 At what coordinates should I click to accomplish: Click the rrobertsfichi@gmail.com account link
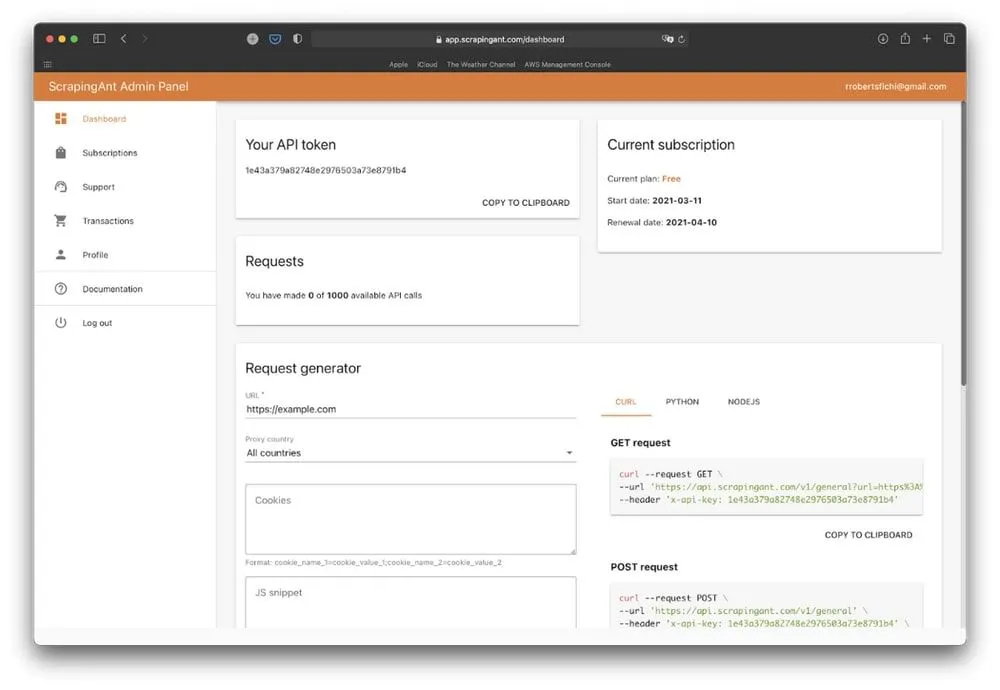pos(895,87)
